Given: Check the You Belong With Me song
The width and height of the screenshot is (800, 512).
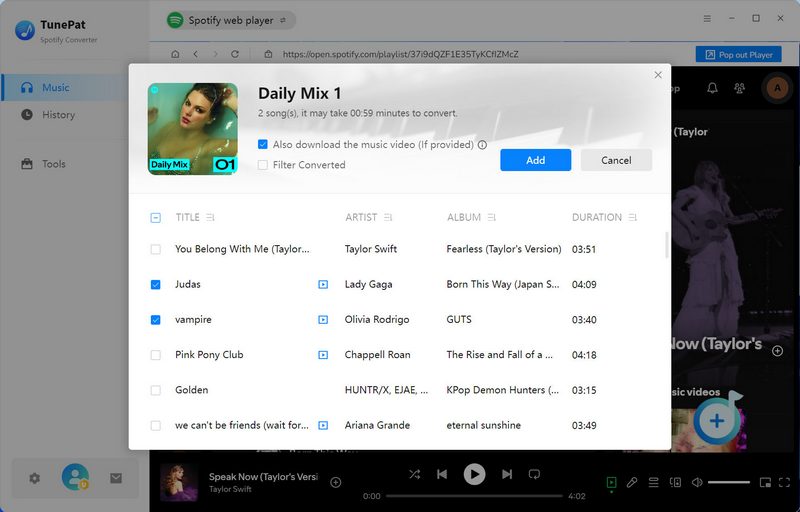Looking at the screenshot, I should click(156, 249).
